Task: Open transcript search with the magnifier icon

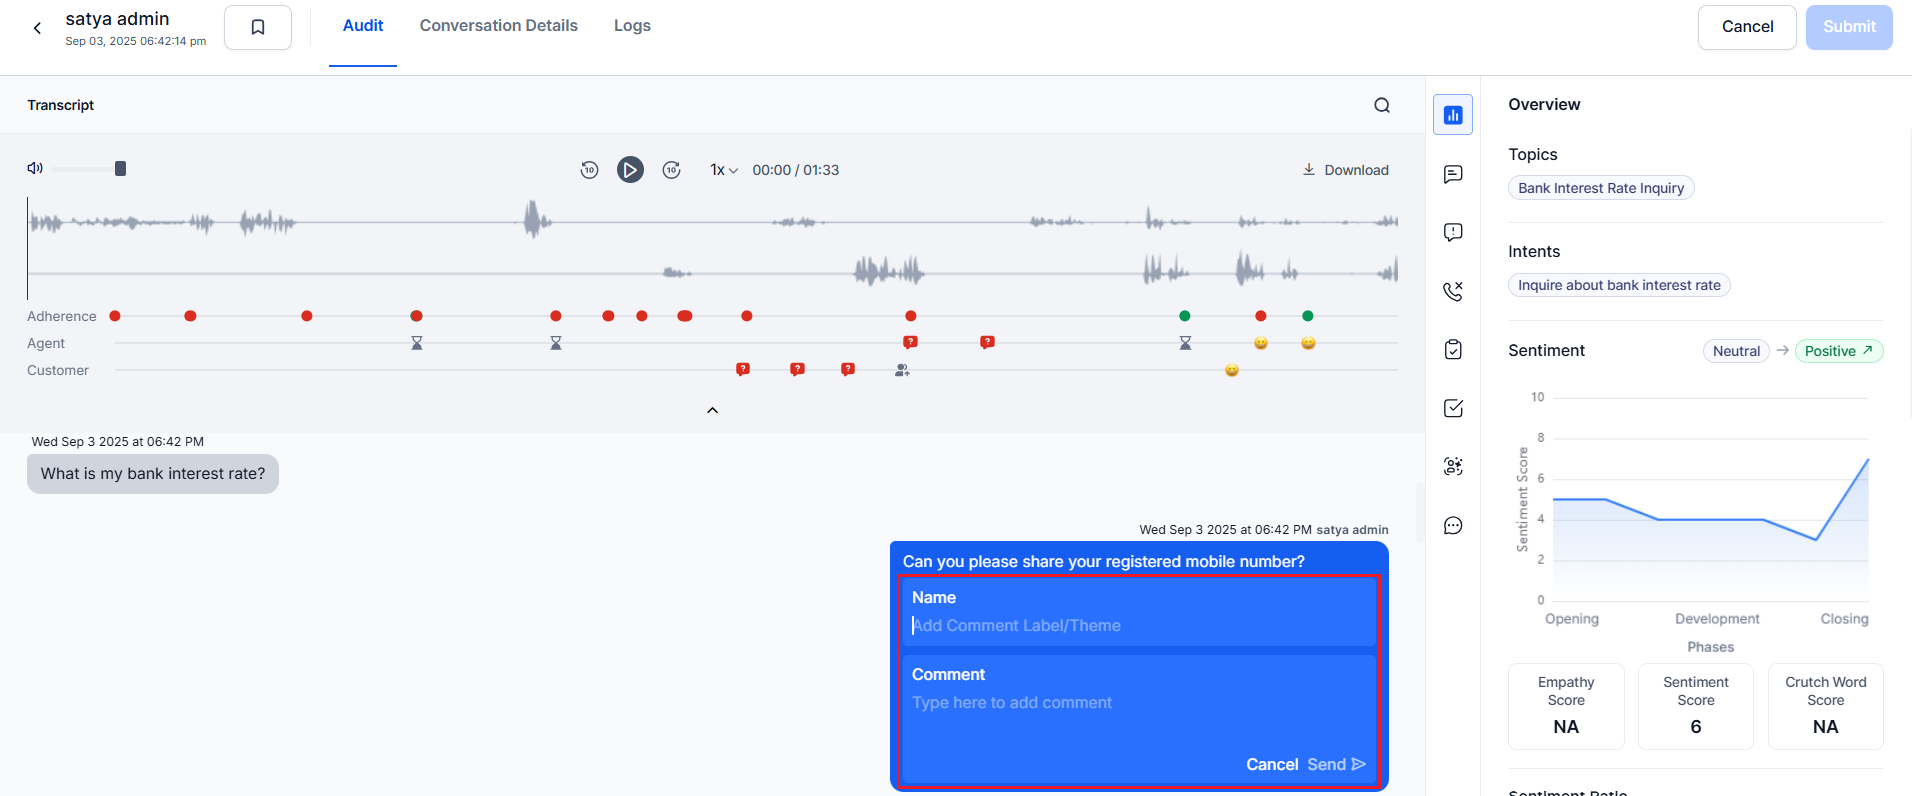Action: tap(1382, 105)
